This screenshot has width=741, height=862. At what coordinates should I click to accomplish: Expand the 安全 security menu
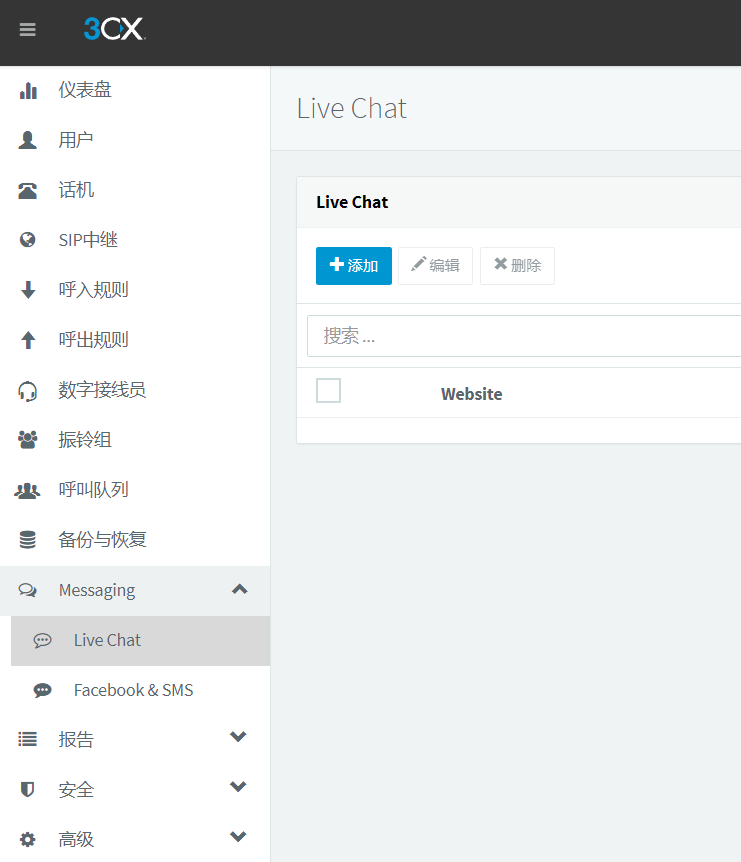238,787
